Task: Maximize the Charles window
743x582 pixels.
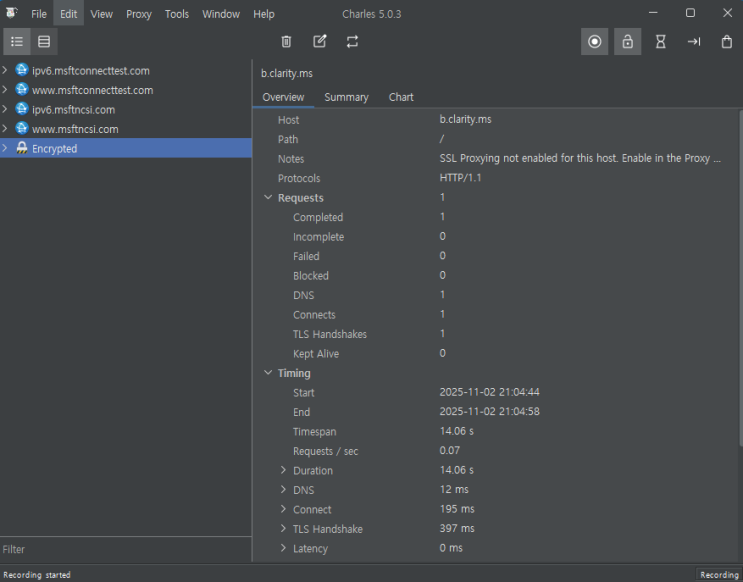Action: (x=690, y=13)
